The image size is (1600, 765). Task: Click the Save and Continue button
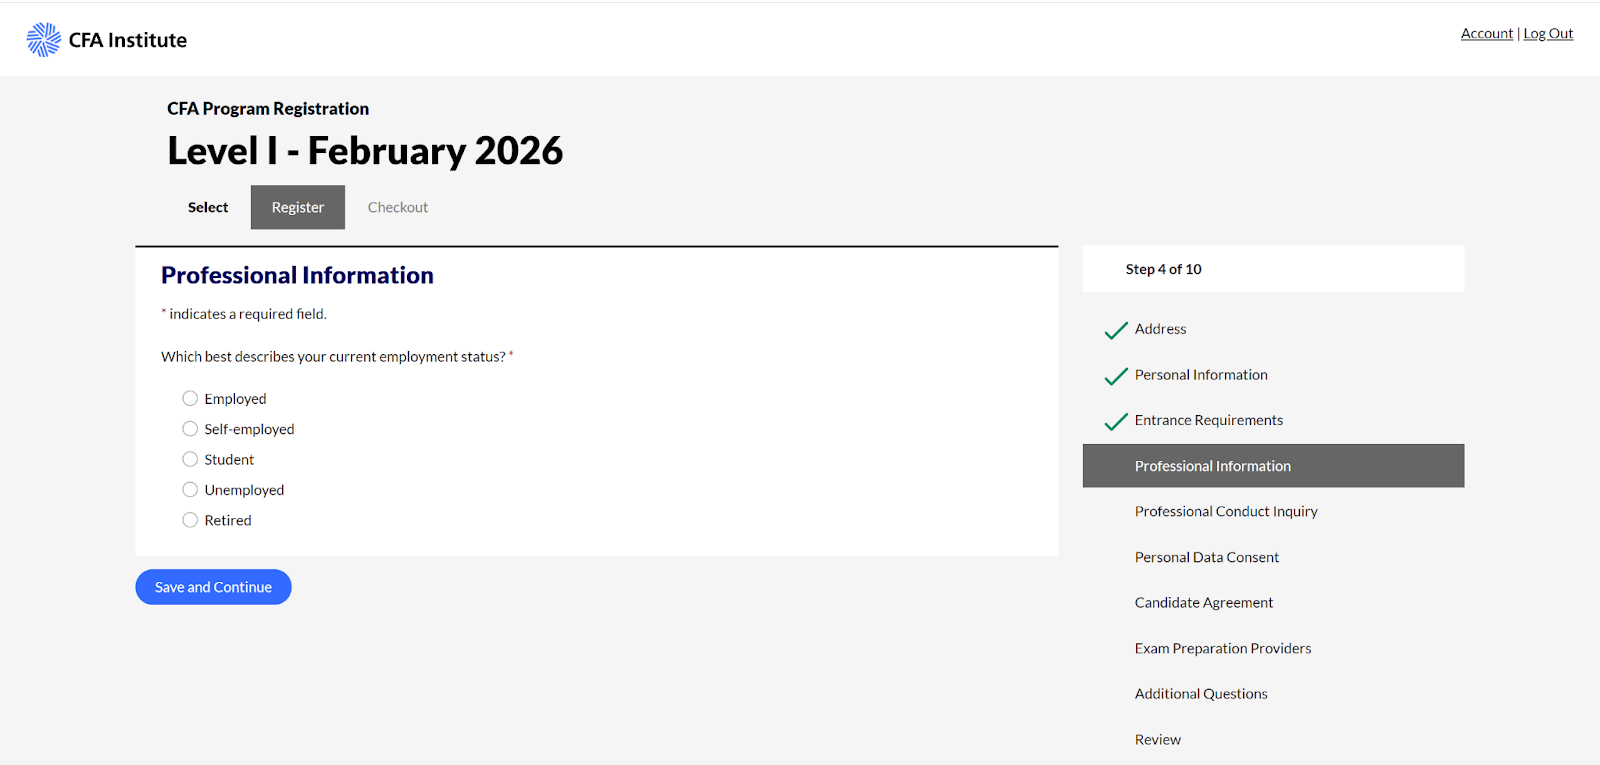tap(213, 587)
